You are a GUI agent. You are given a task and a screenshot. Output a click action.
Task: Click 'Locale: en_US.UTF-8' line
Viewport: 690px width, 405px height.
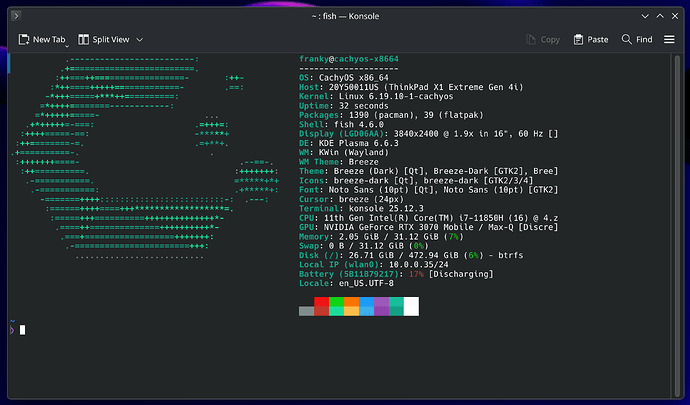[x=346, y=284]
